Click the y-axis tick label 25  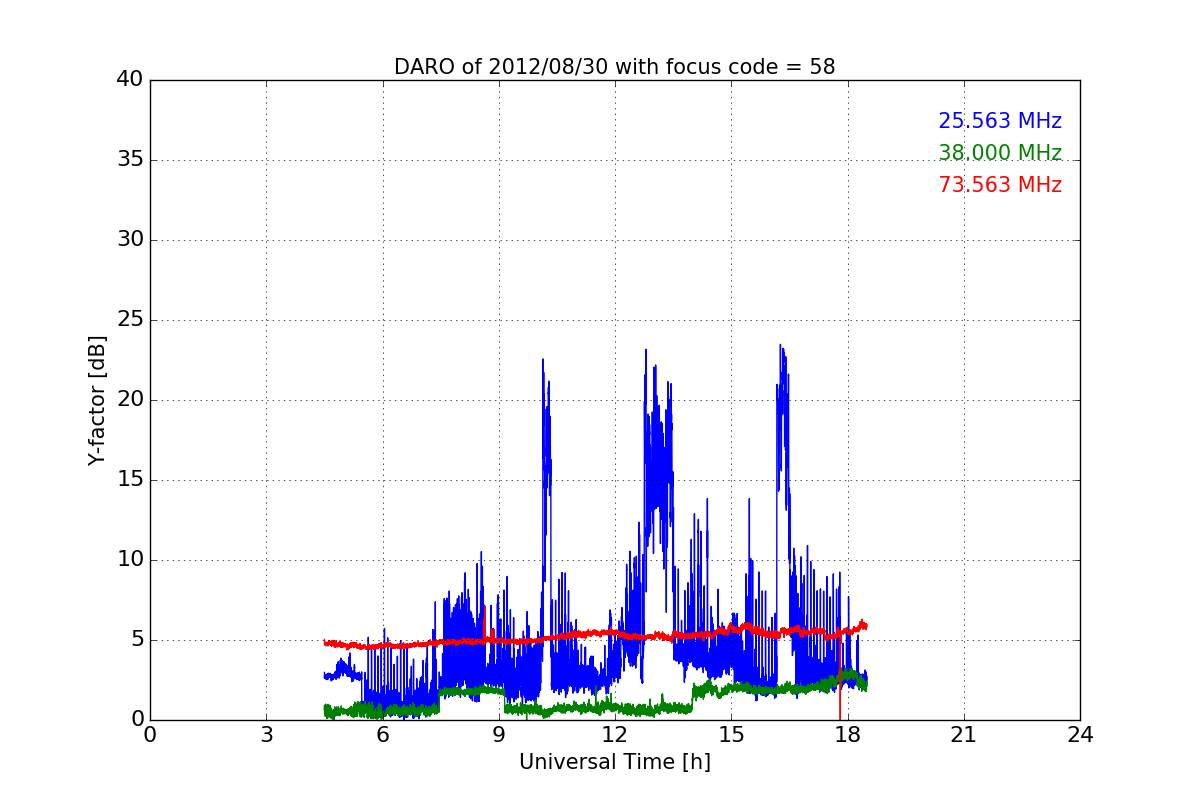click(130, 320)
